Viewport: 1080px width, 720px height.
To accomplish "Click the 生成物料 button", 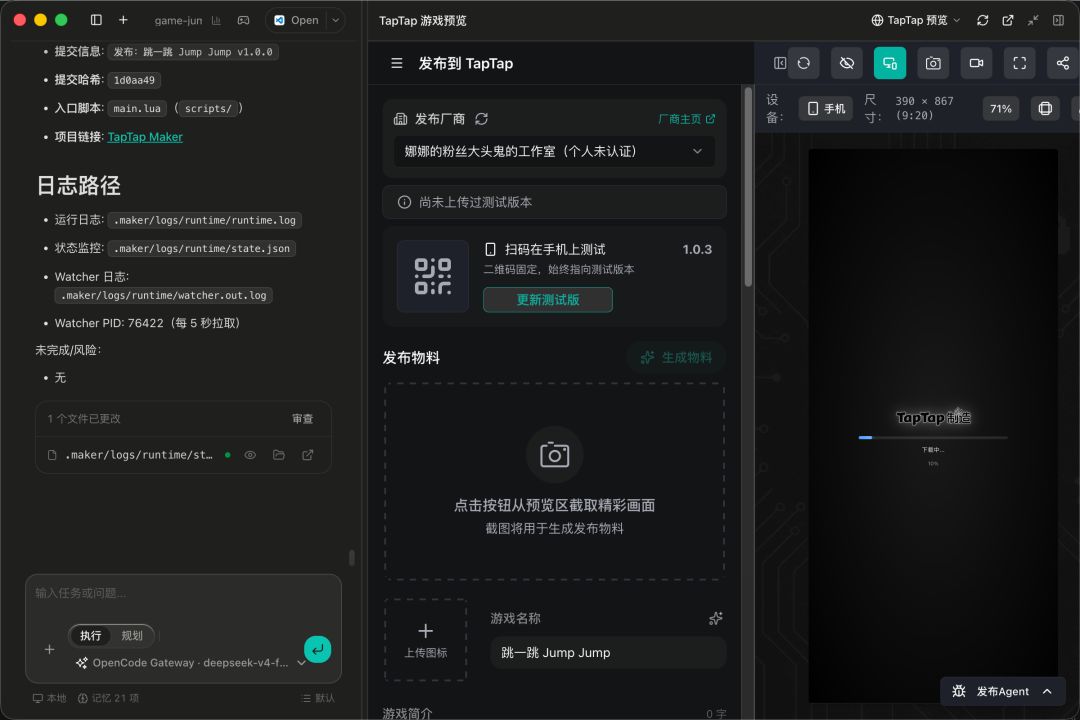I will (x=676, y=358).
